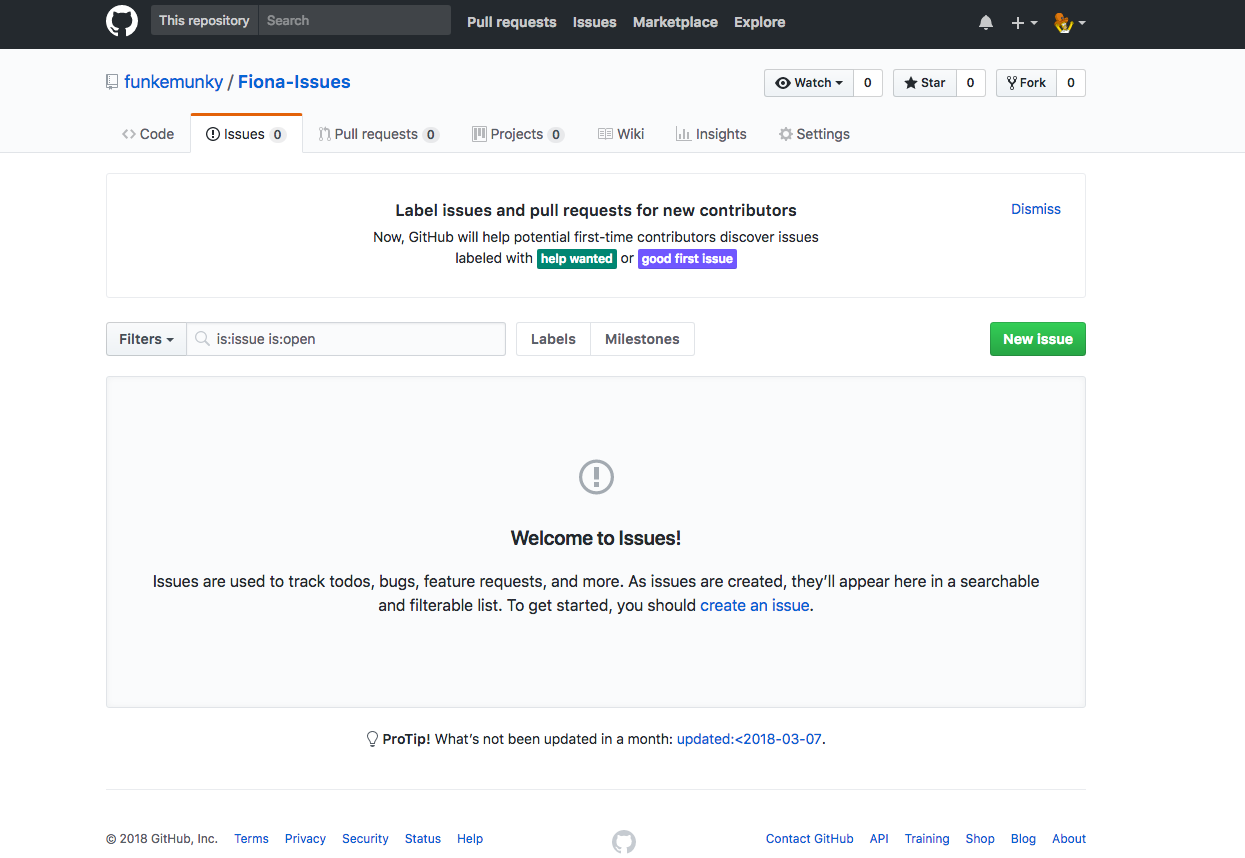The width and height of the screenshot is (1245, 858).
Task: Open the plus create-new menu
Action: pyautogui.click(x=1024, y=22)
